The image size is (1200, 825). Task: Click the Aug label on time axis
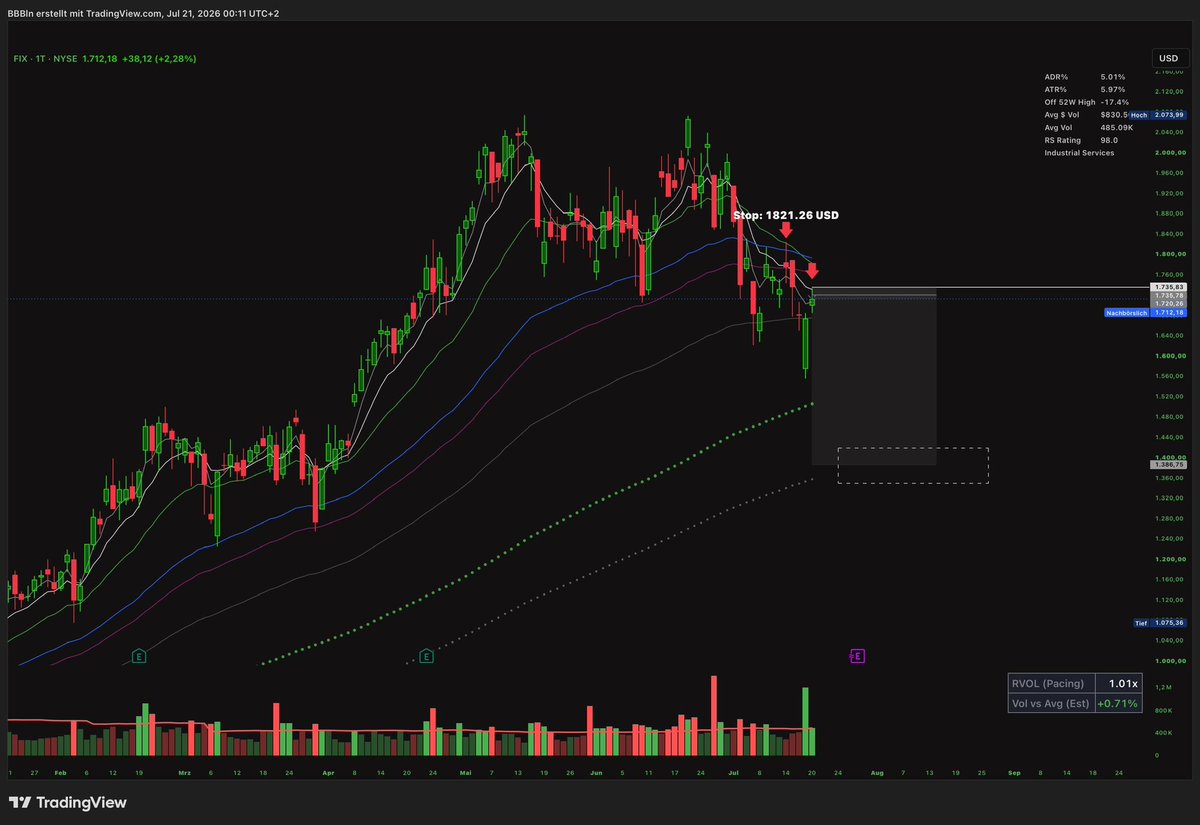click(x=877, y=773)
